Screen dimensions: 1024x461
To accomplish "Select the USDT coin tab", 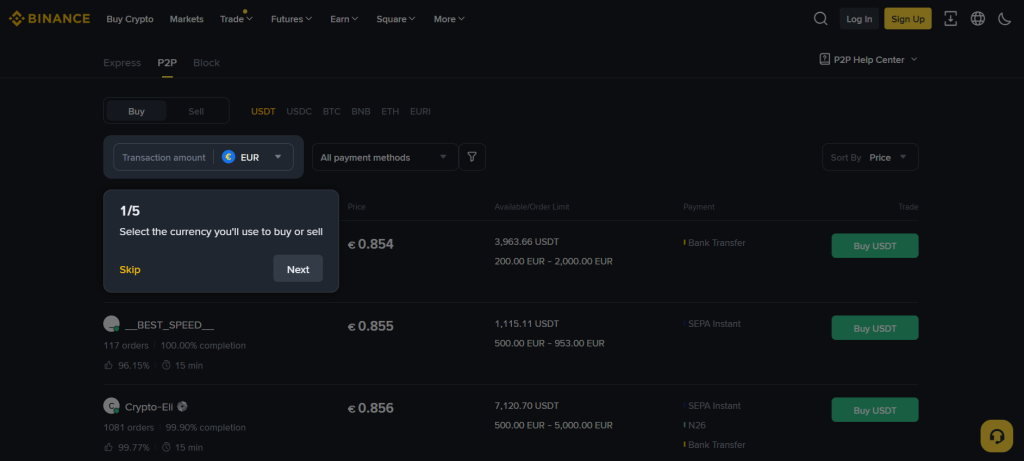I will click(263, 111).
